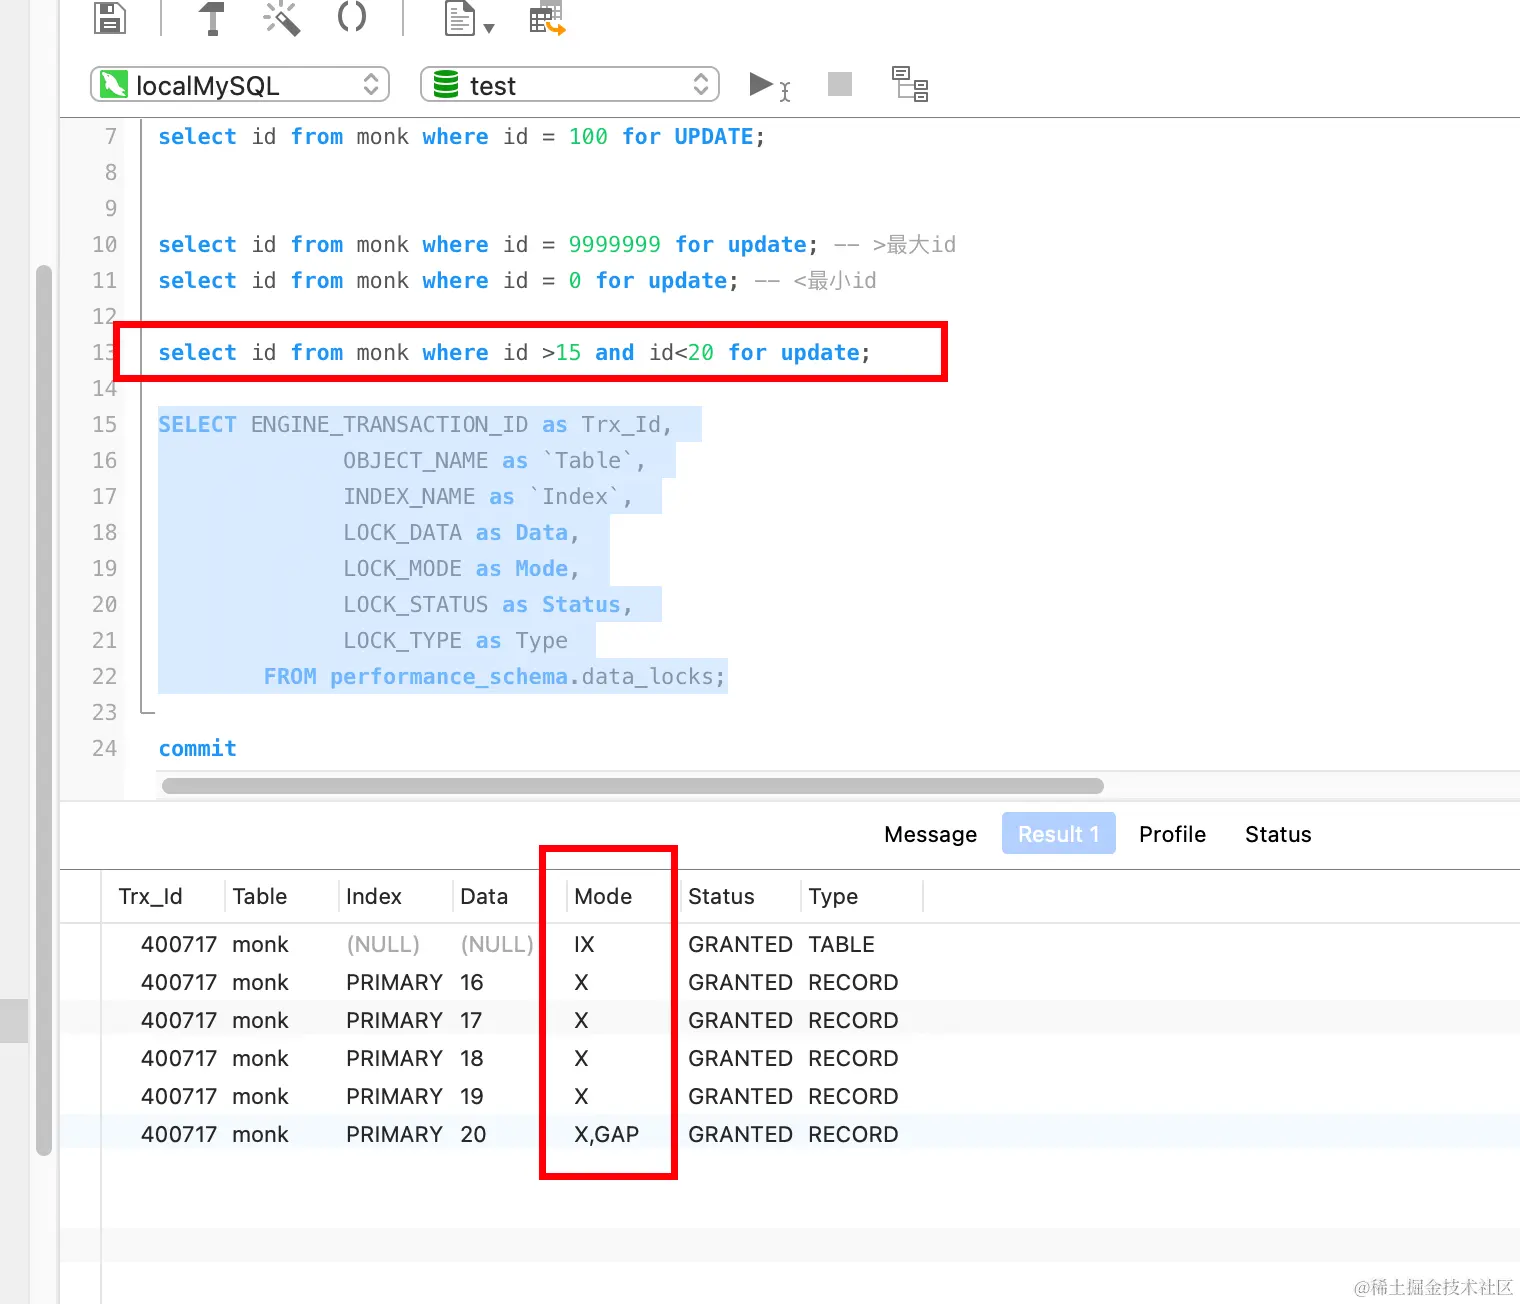Click the LOCK_STATUS as Status line
Viewport: 1520px width, 1304px height.
(x=488, y=604)
